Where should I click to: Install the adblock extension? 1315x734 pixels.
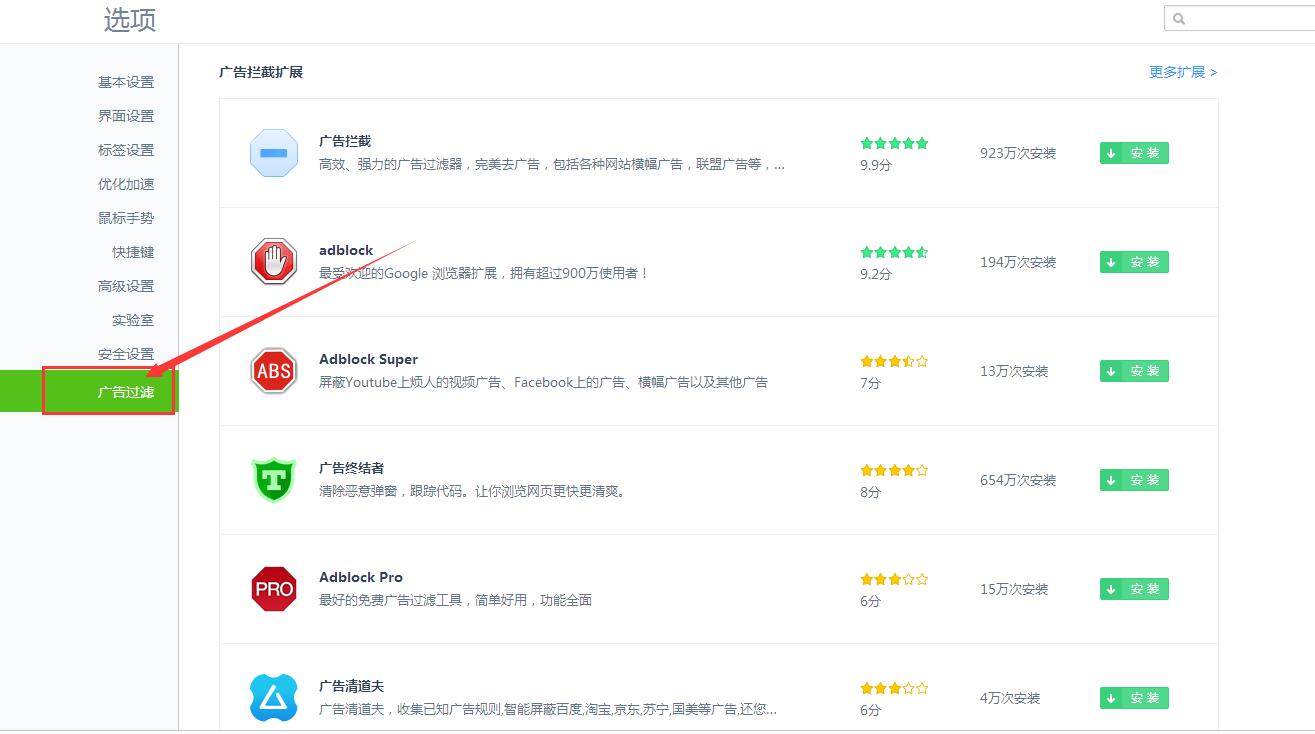click(1133, 262)
